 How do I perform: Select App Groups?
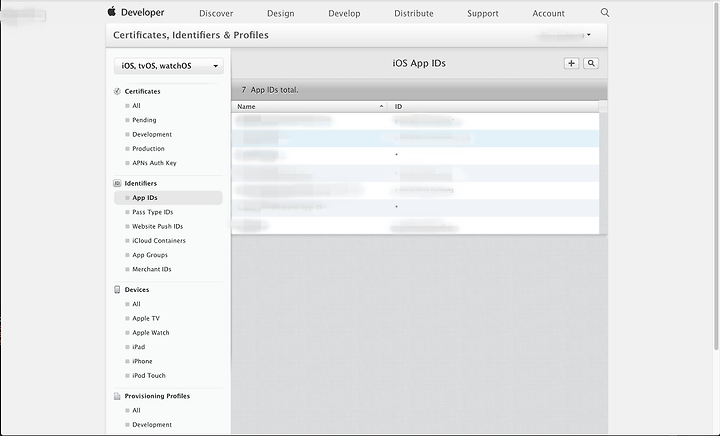[150, 255]
